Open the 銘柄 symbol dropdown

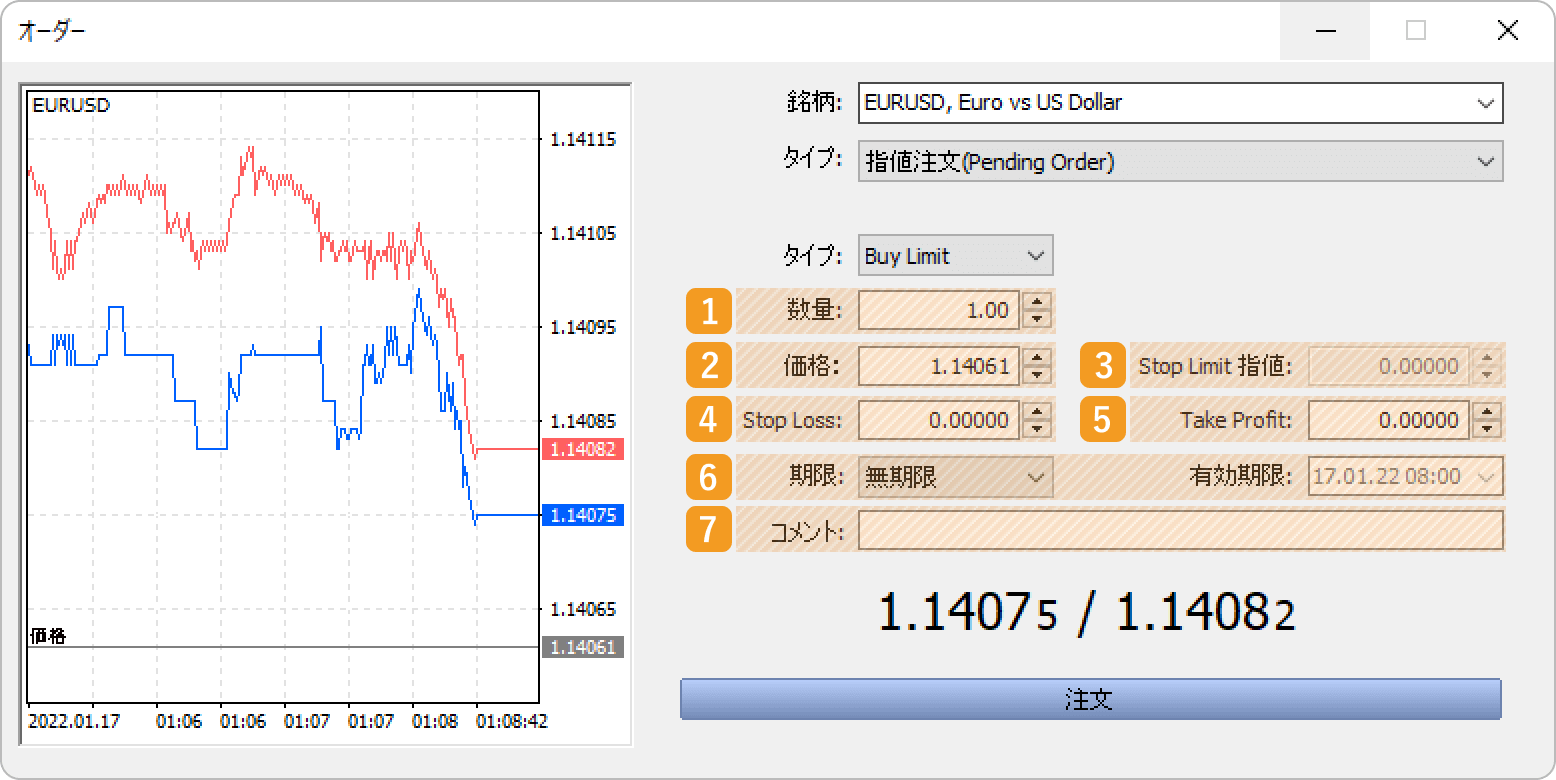[1180, 102]
